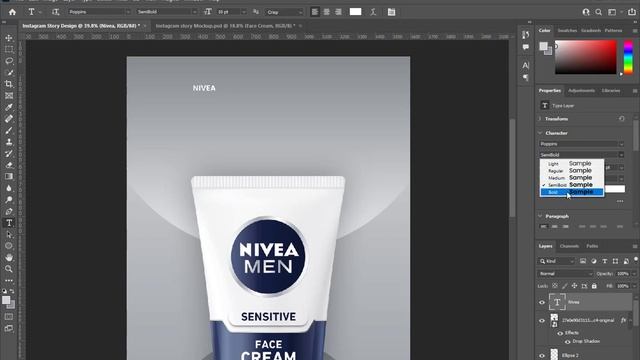
Task: Click the text color swatch in options bar
Action: coord(356,12)
